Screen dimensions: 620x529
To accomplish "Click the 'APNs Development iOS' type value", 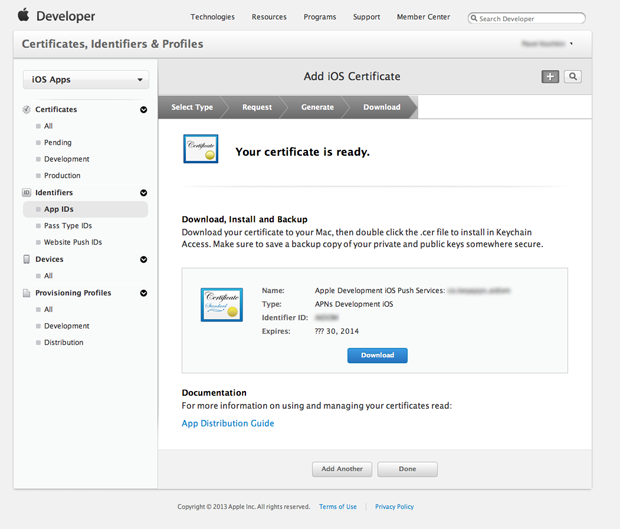I will pos(354,304).
